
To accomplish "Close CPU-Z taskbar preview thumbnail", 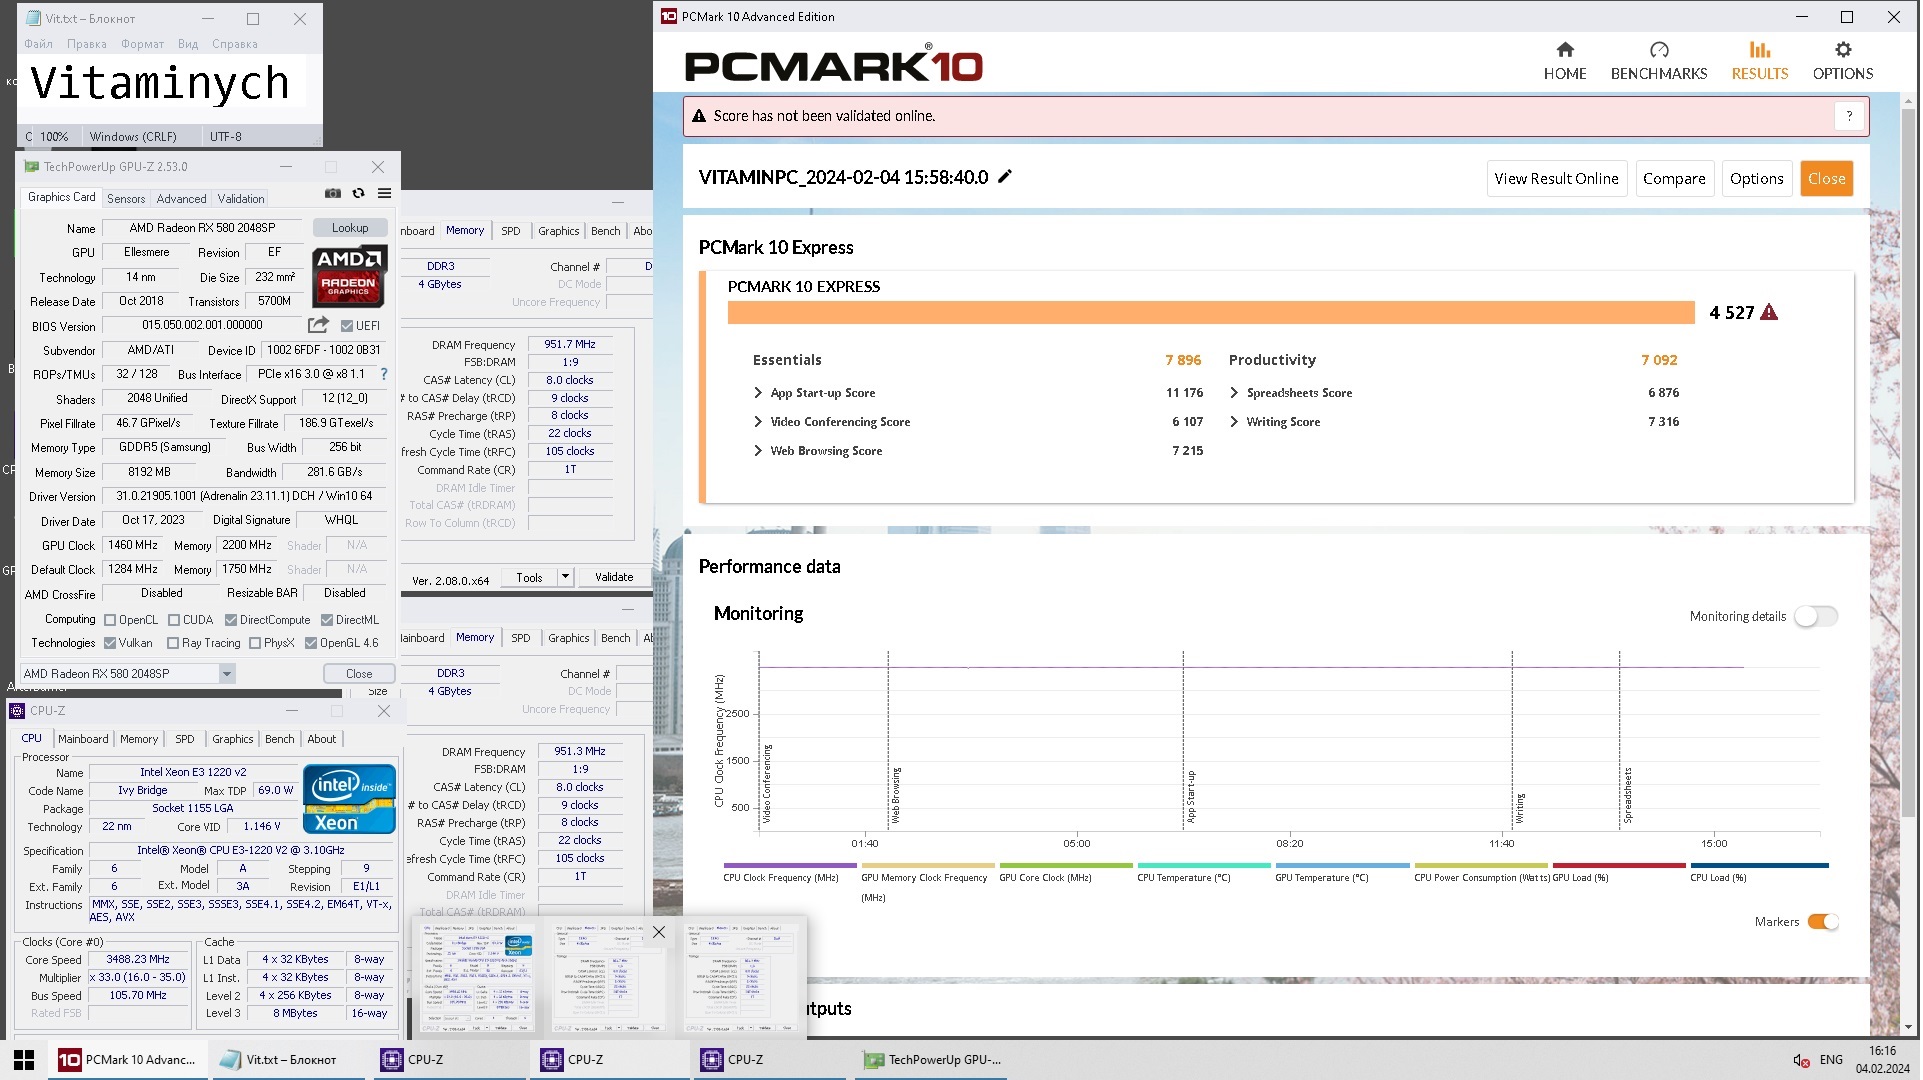I will click(x=659, y=933).
